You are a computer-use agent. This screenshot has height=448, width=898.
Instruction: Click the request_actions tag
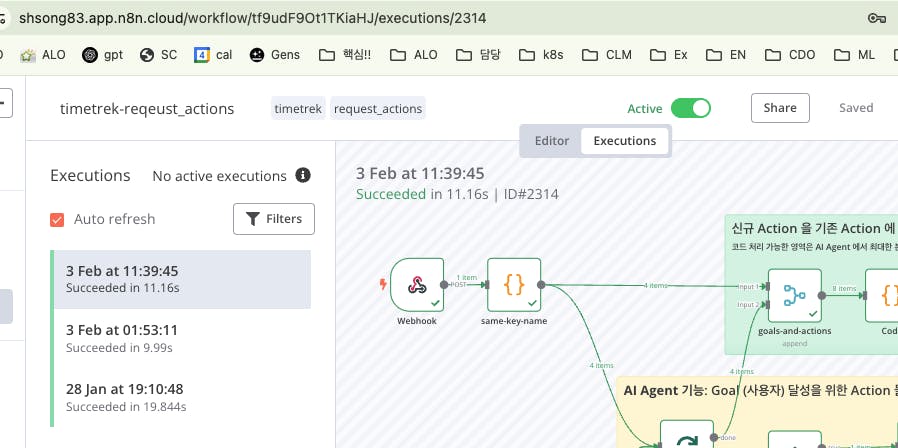(x=377, y=108)
